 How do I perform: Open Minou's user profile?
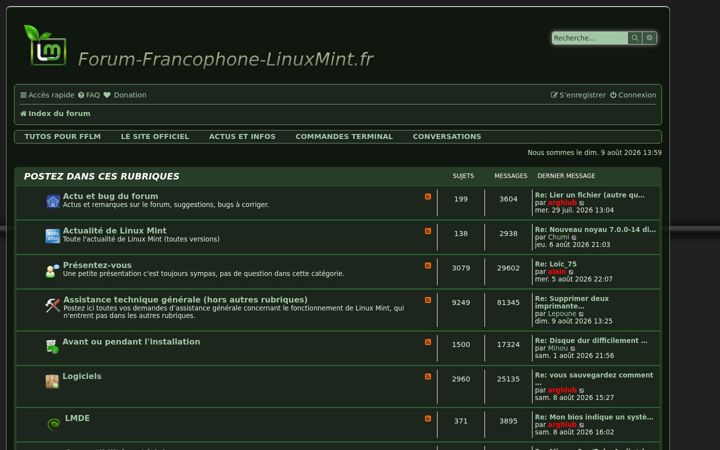tap(558, 348)
